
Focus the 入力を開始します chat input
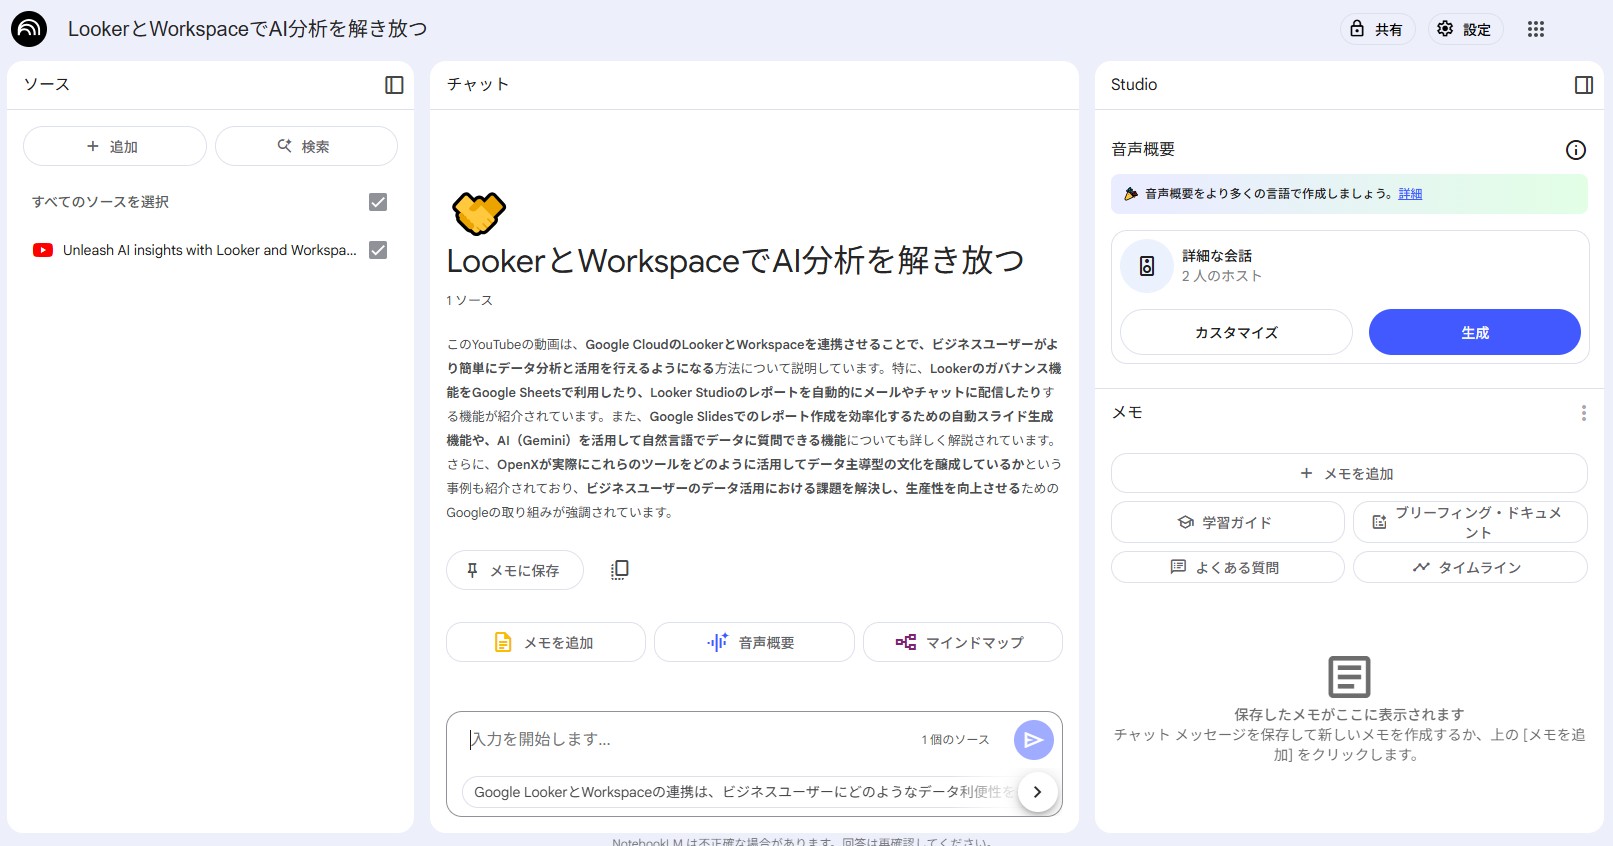tap(690, 740)
